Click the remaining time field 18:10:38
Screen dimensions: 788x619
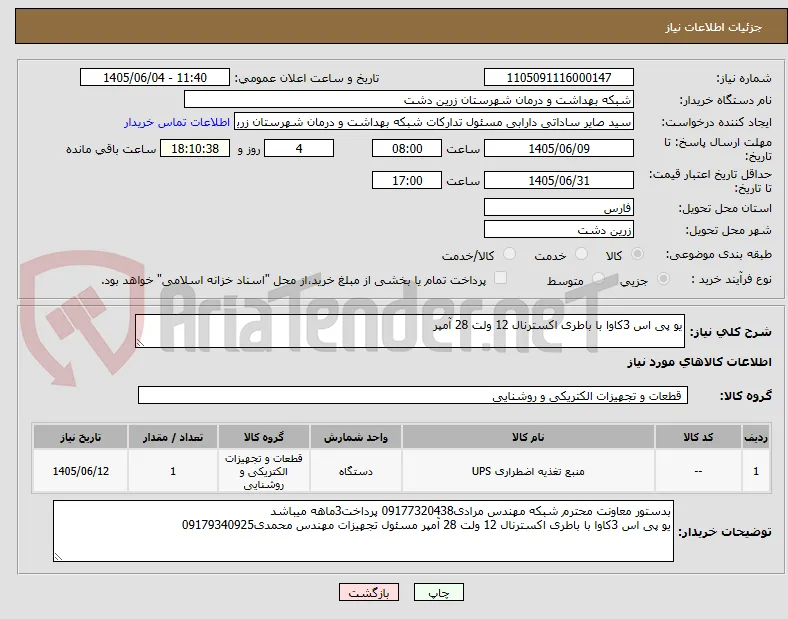[x=195, y=148]
